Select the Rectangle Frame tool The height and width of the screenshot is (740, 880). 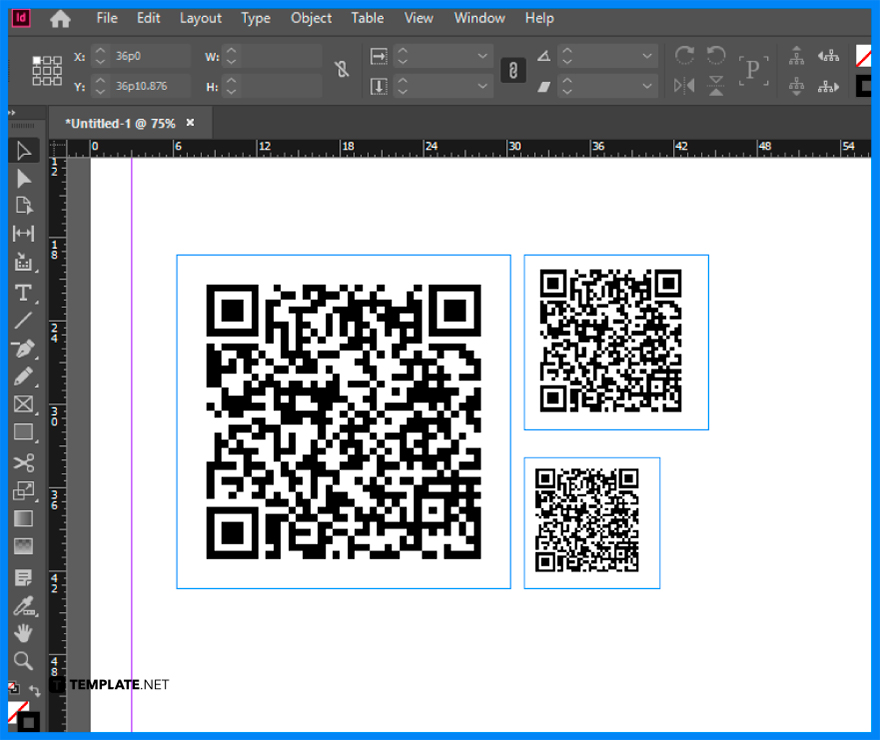pyautogui.click(x=24, y=404)
